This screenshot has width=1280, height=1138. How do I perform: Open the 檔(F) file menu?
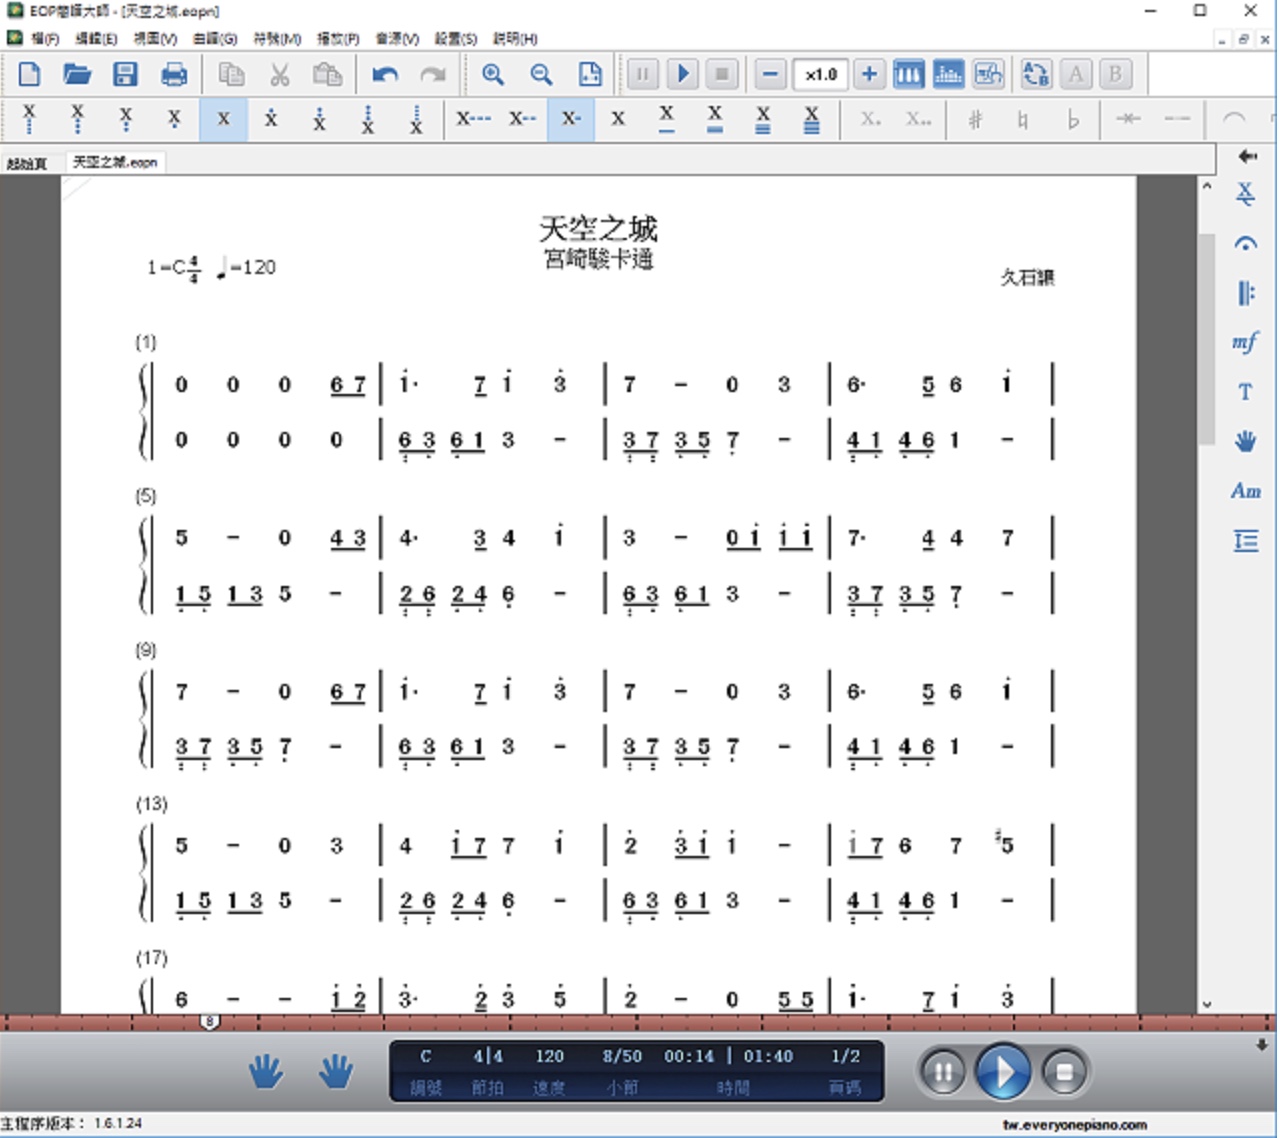pyautogui.click(x=46, y=38)
